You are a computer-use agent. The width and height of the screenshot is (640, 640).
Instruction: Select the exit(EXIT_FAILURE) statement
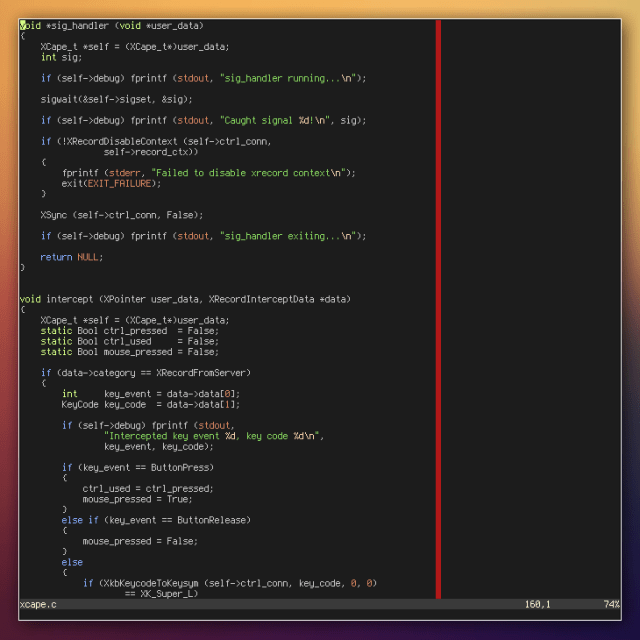pos(110,183)
